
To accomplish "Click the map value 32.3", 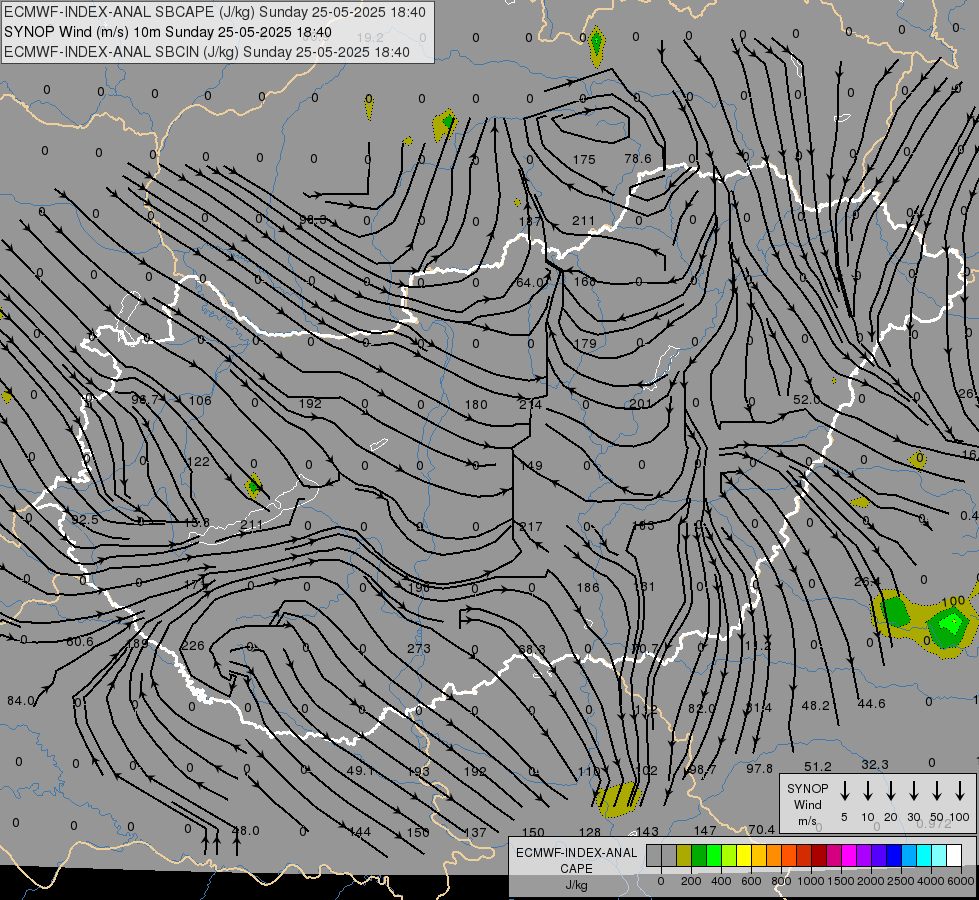I will click(x=875, y=764).
